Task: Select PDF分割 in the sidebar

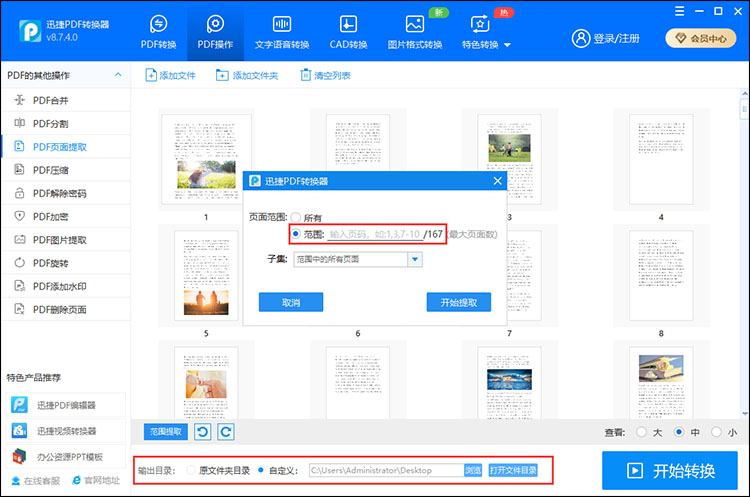Action: coord(66,123)
